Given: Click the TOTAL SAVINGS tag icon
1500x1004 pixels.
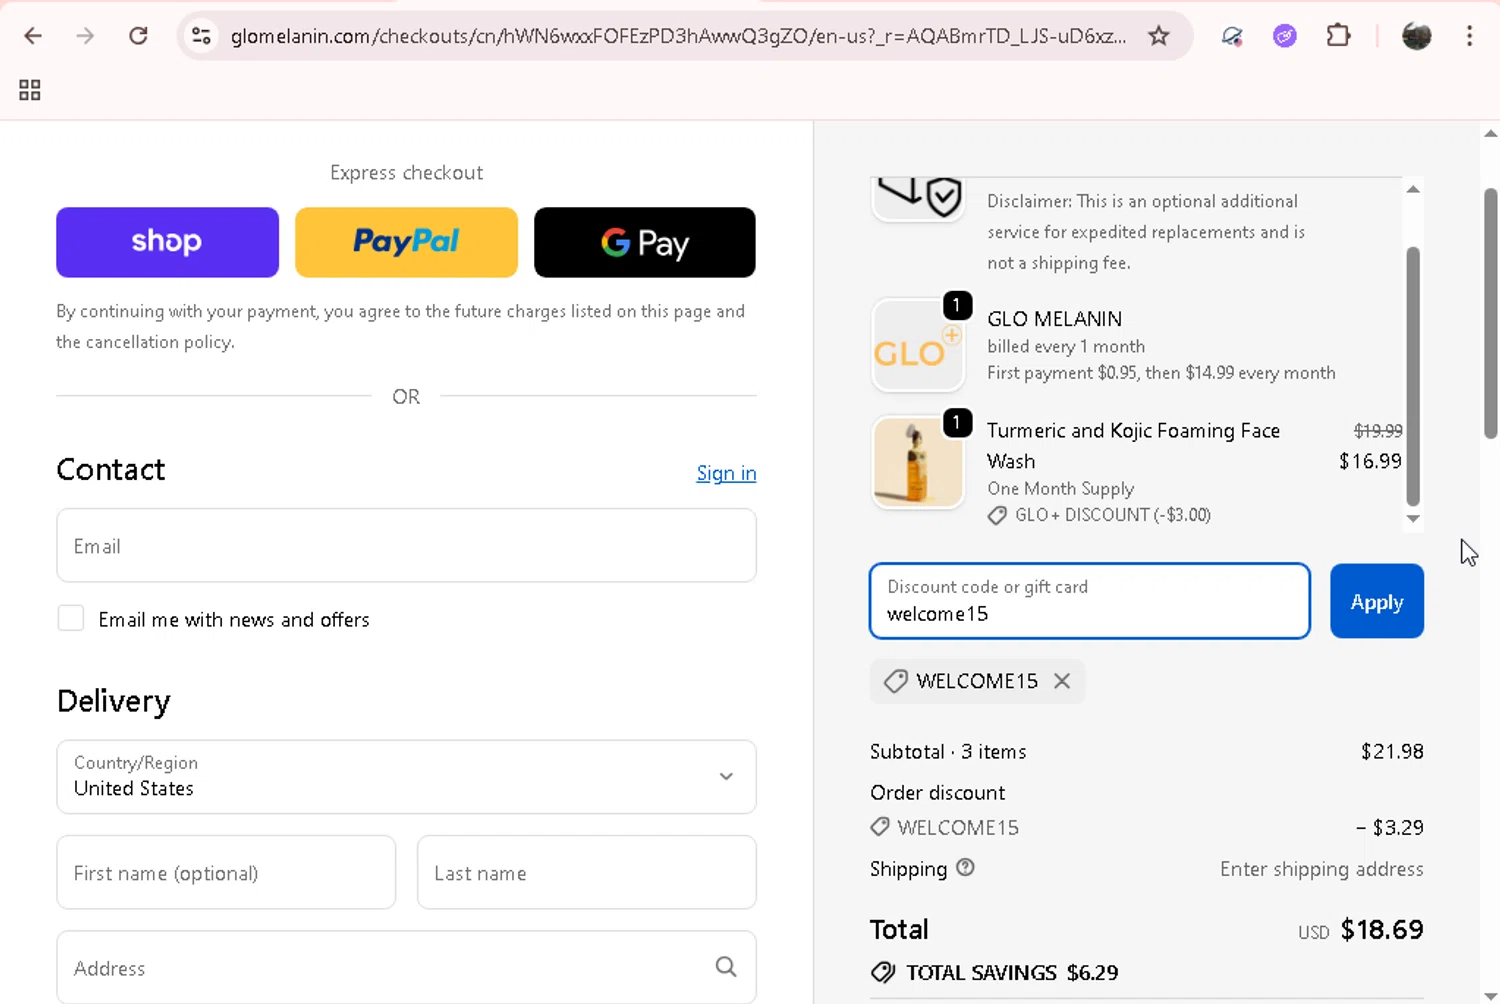Looking at the screenshot, I should [x=883, y=972].
